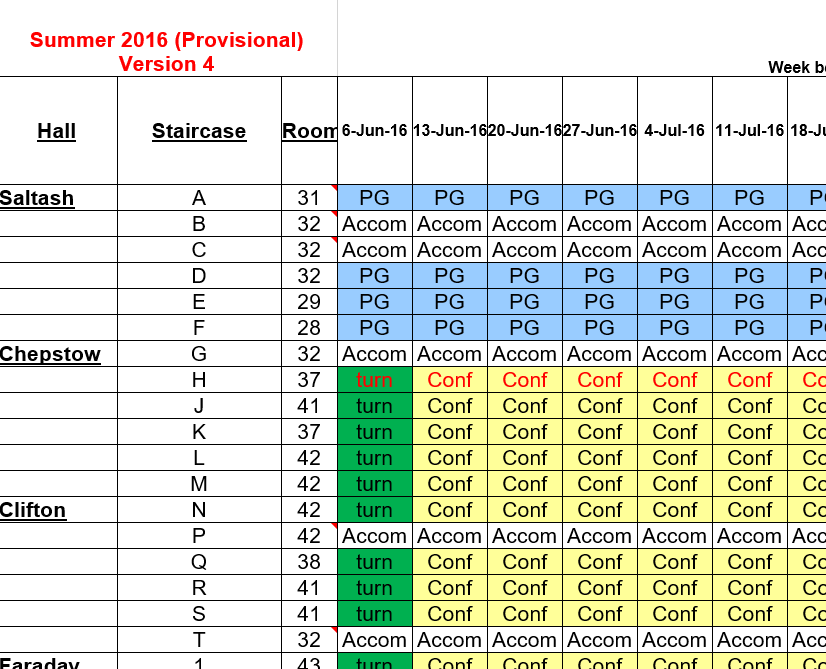The height and width of the screenshot is (669, 826).
Task: Open the Chepstow hall name cell
Action: (50, 354)
